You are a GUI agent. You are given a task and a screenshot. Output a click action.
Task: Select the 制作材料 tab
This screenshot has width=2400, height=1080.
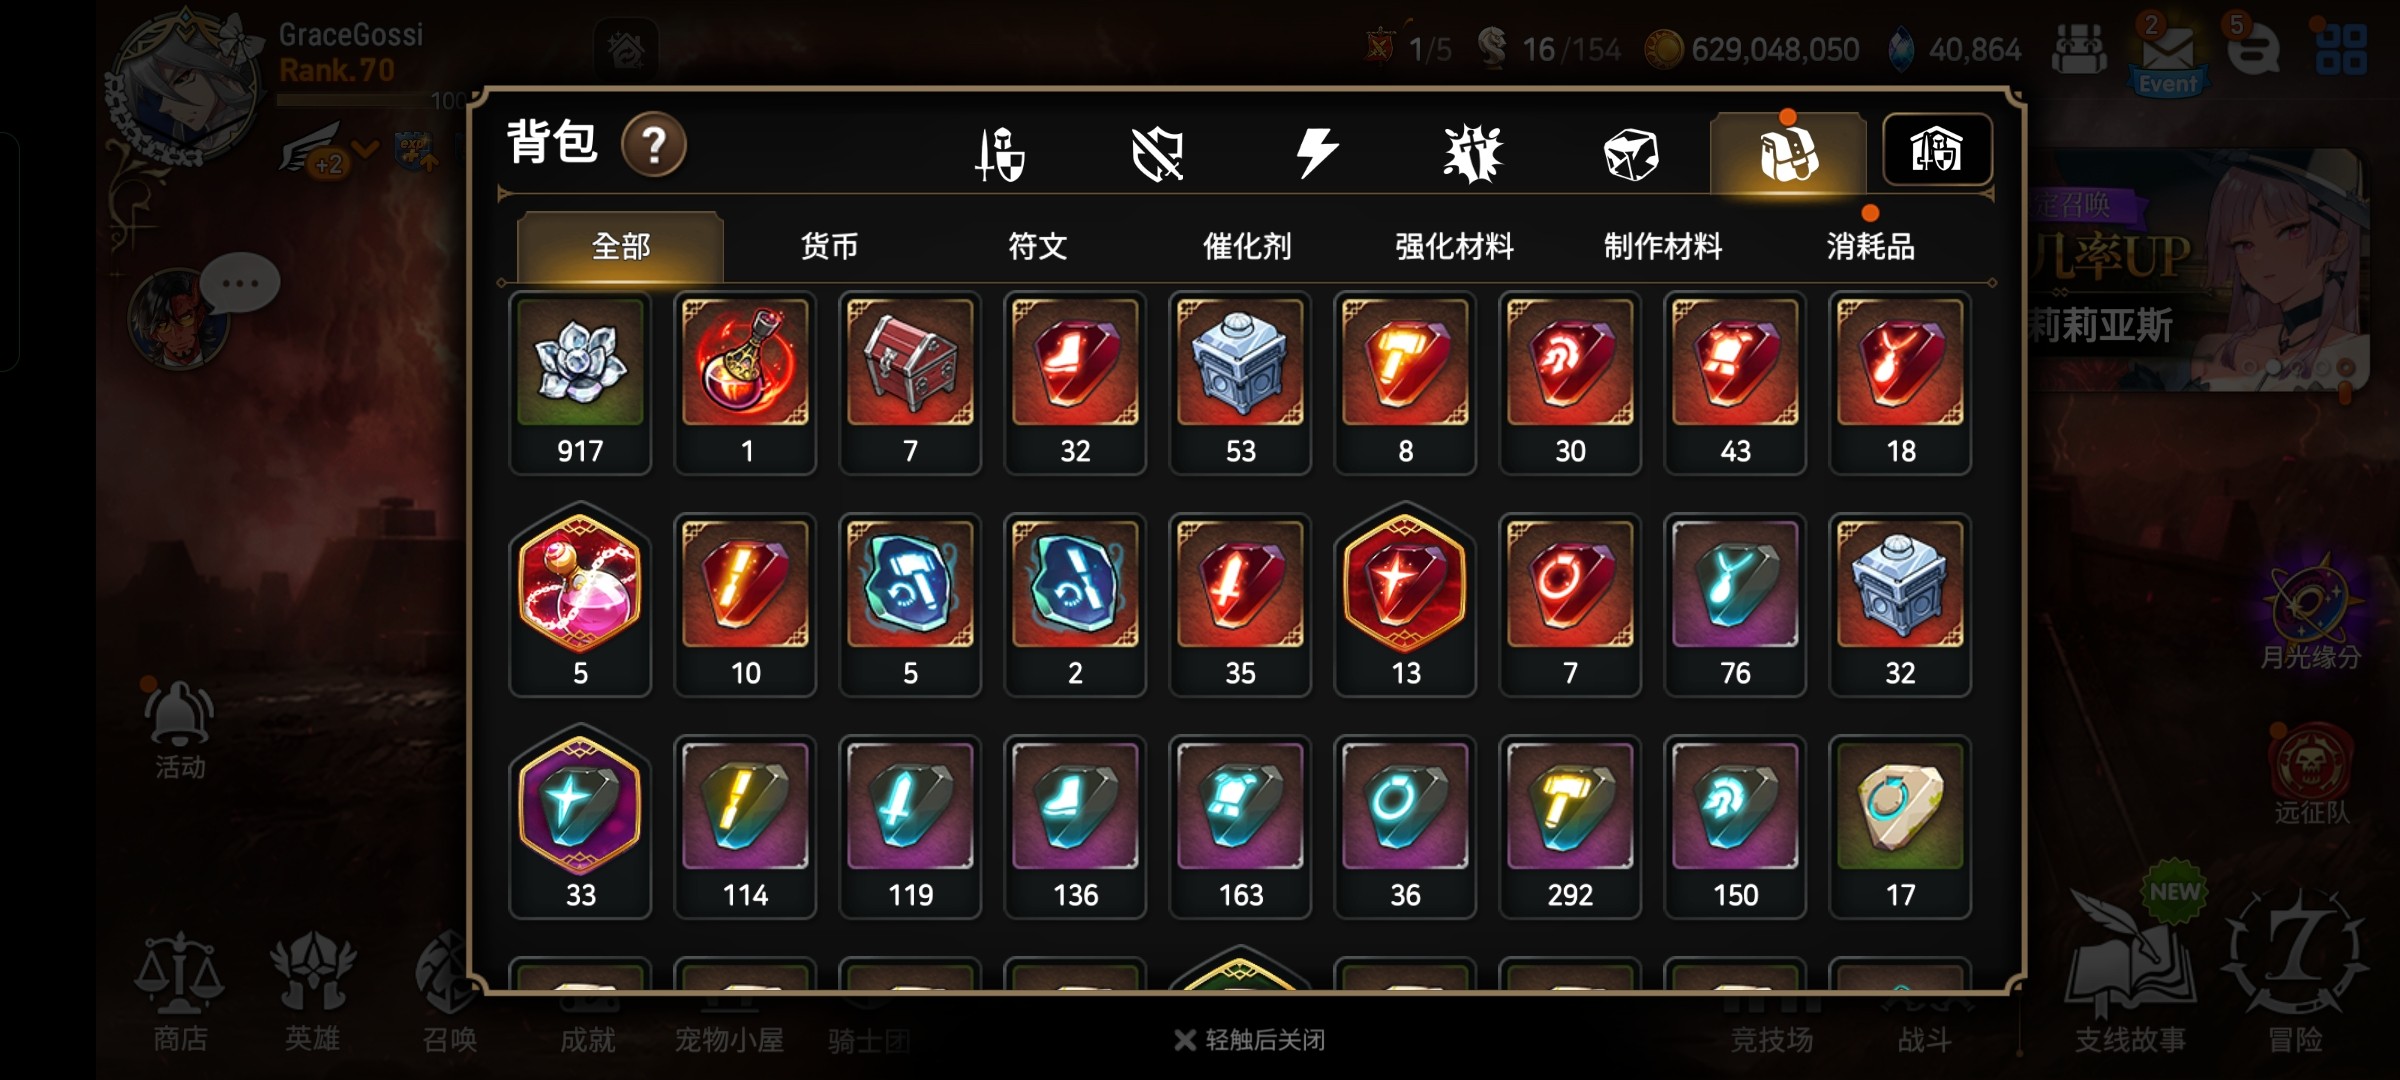coord(1662,246)
